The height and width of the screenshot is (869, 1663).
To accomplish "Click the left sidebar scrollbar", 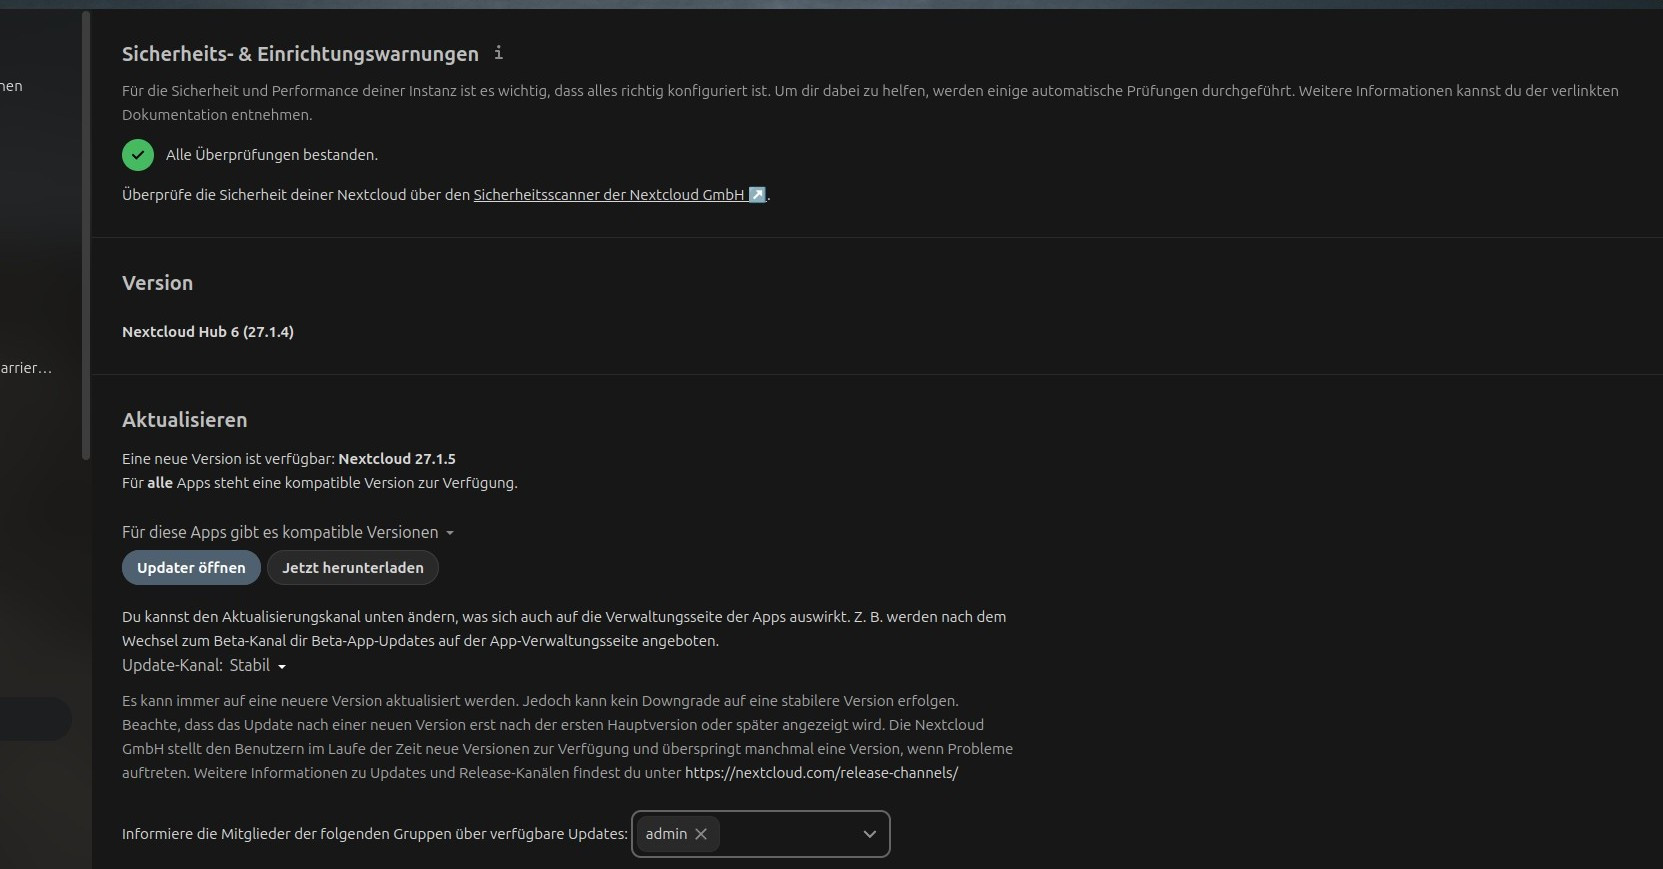I will point(86,235).
